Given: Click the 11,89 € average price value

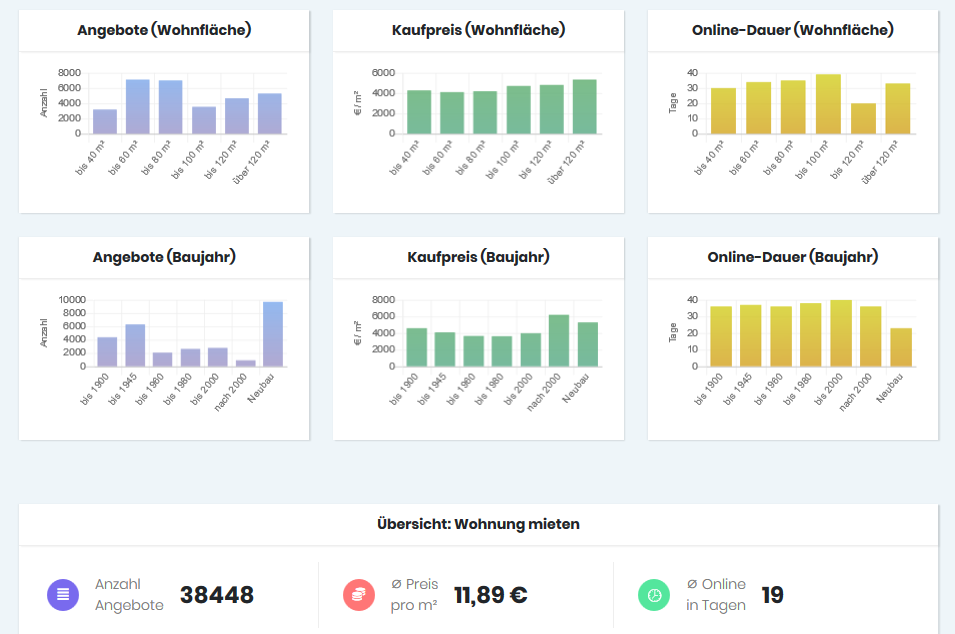Looking at the screenshot, I should pyautogui.click(x=491, y=595).
